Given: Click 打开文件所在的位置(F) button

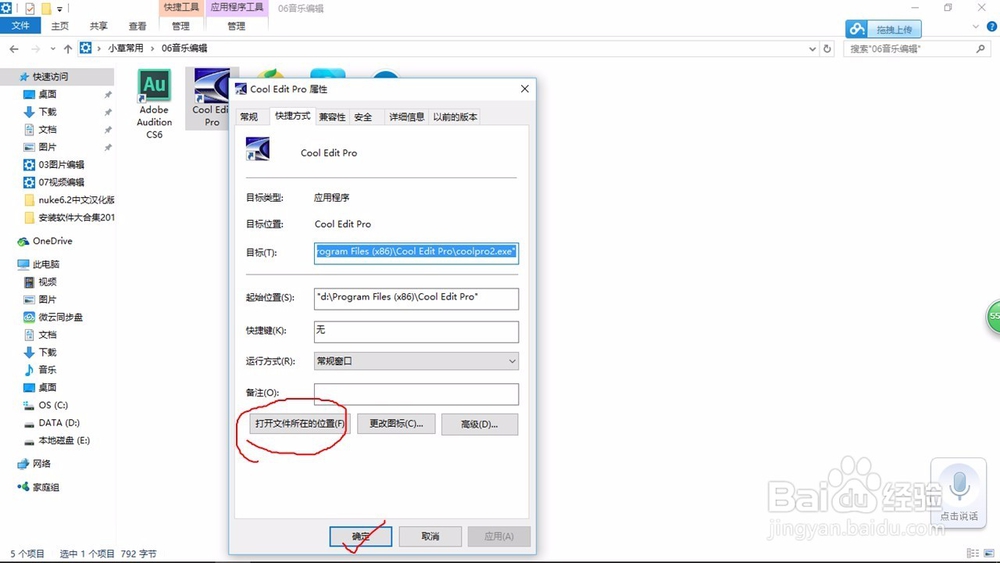Looking at the screenshot, I should (x=299, y=424).
